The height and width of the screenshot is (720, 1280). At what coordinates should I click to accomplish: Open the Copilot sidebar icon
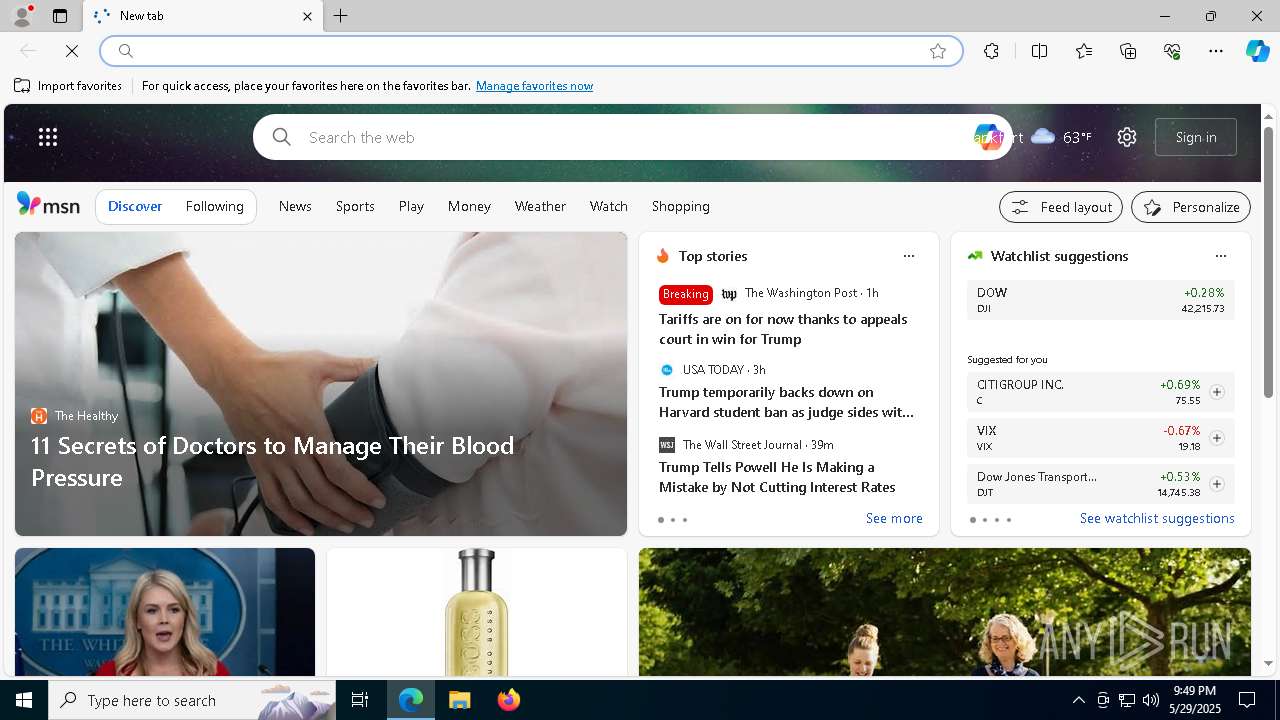pos(1257,51)
